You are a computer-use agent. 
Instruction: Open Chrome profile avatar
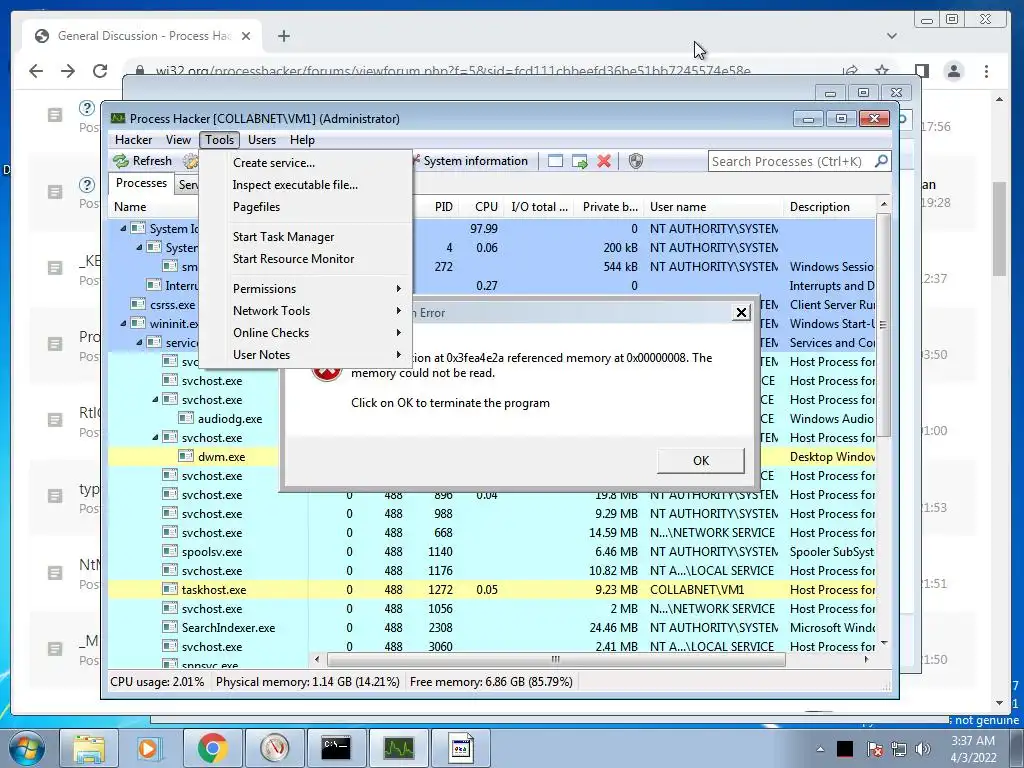point(954,71)
